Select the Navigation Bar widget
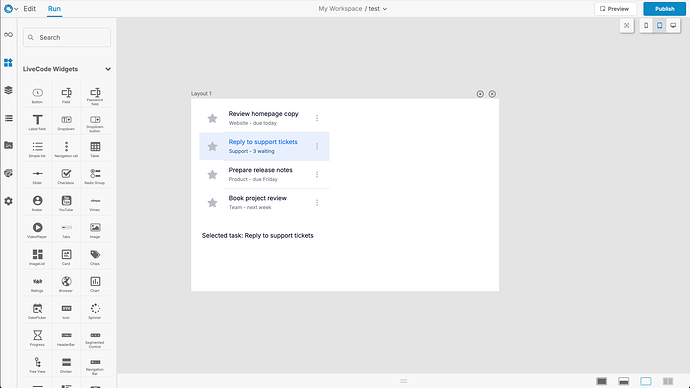This screenshot has height=388, width=690. 95,365
